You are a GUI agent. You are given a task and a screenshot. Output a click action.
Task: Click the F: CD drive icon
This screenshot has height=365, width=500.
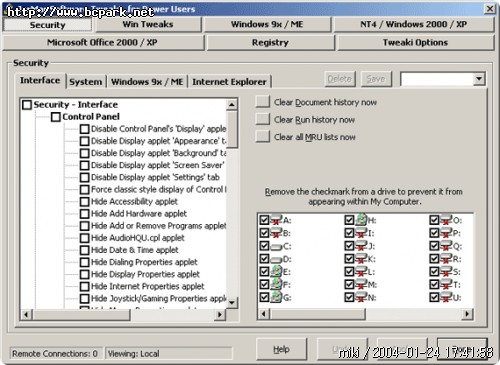point(276,284)
